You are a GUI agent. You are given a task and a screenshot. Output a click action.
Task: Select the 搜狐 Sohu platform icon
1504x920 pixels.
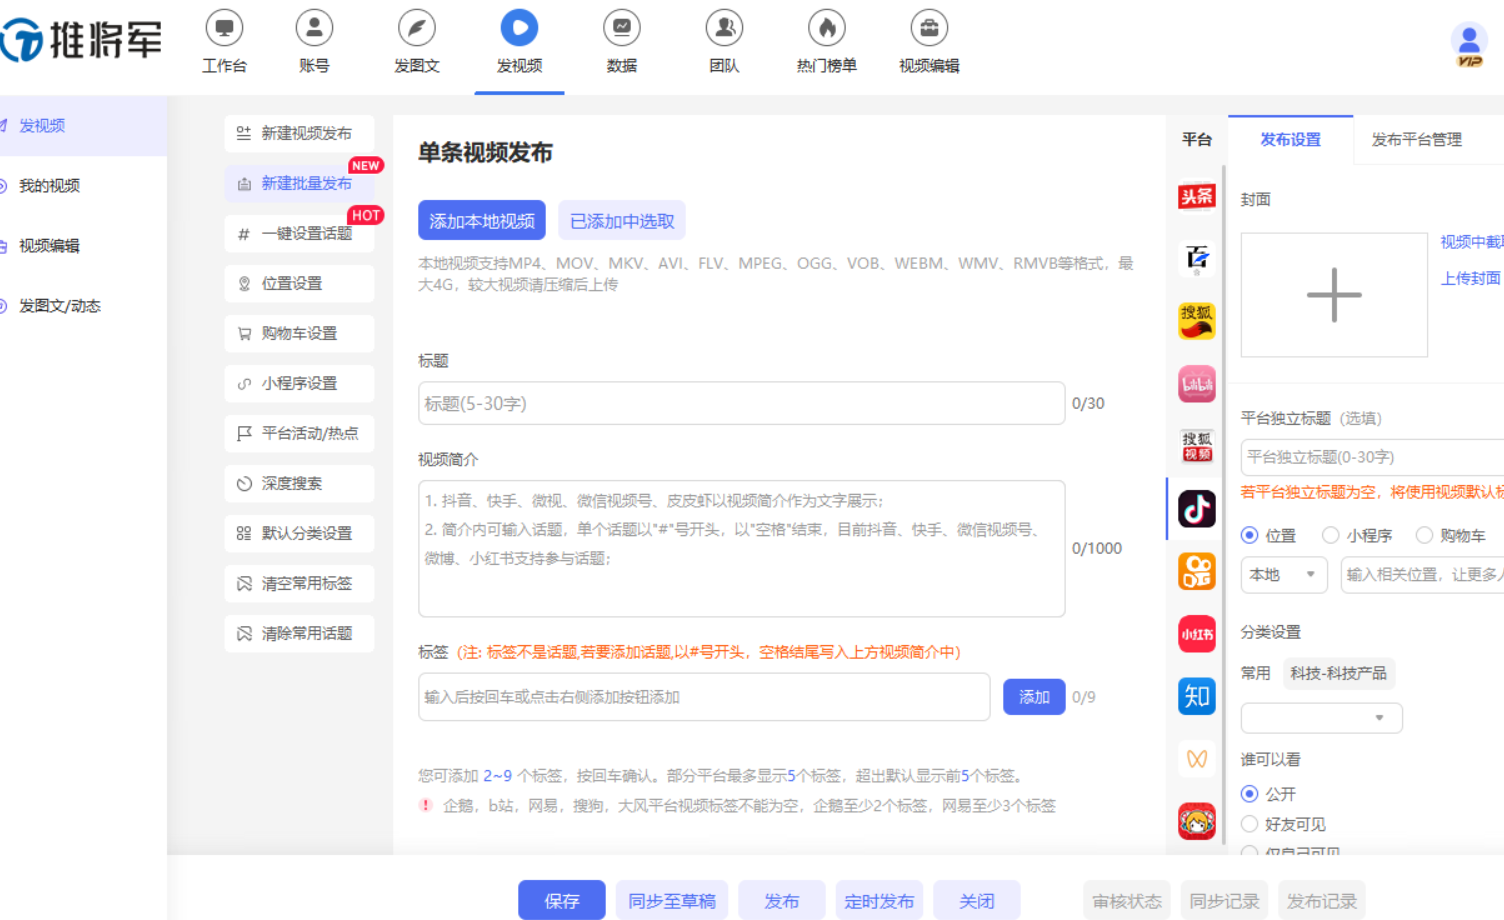point(1197,321)
